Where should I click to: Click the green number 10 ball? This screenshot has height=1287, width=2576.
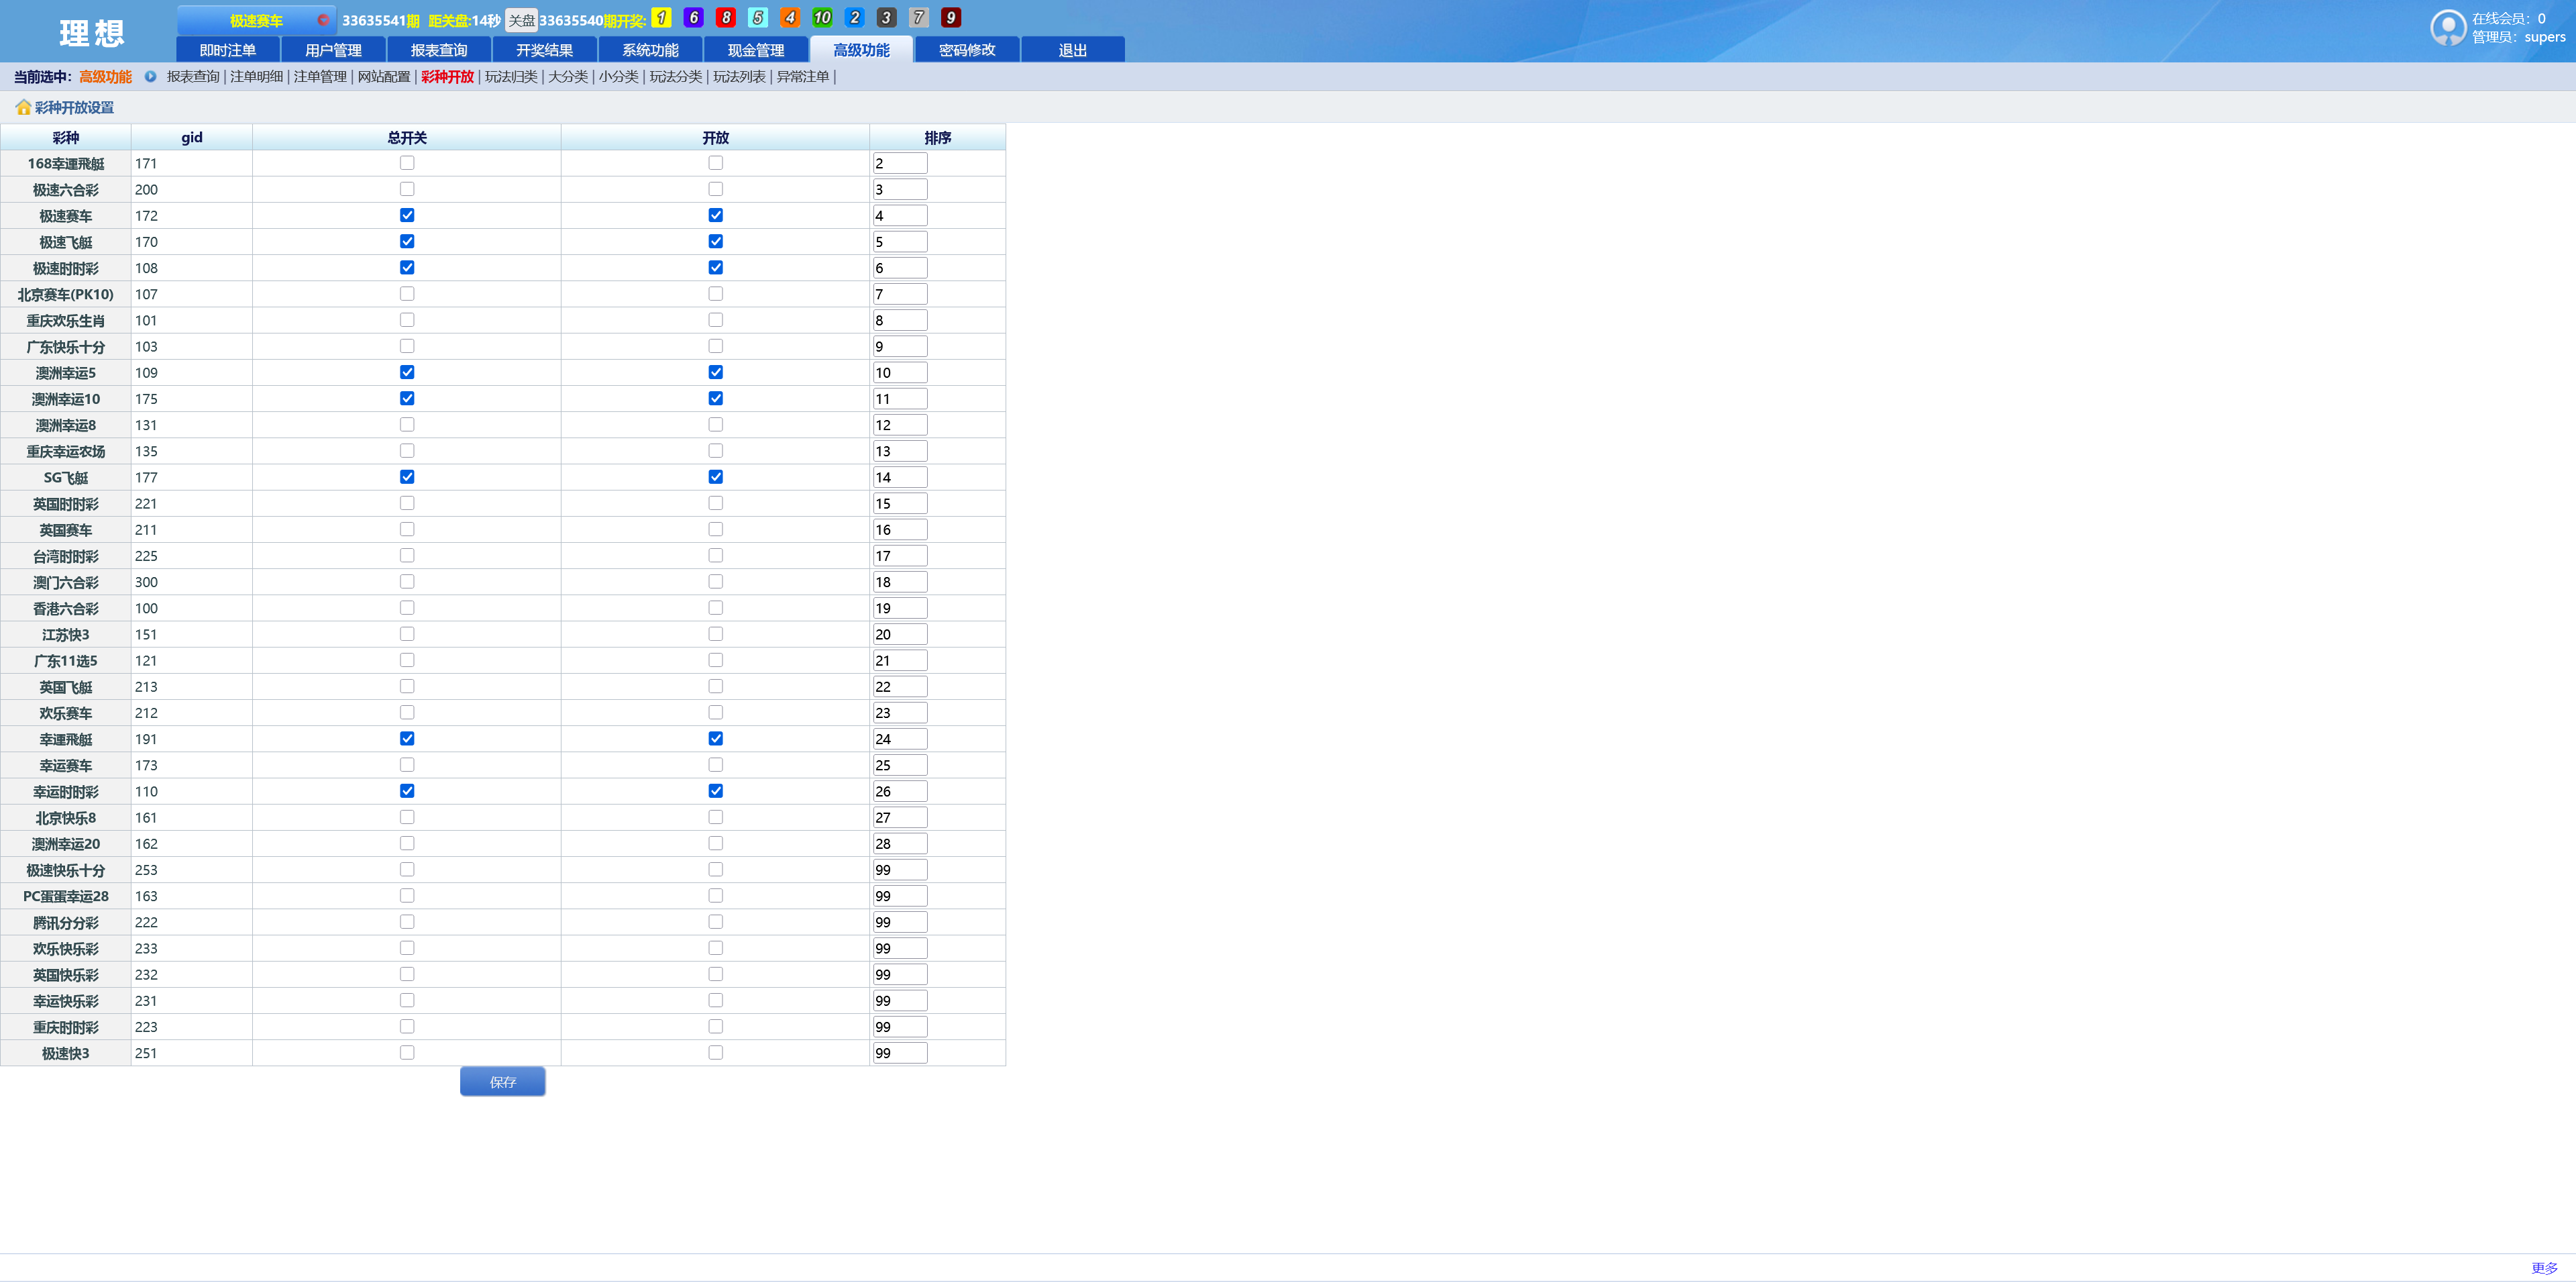pos(822,18)
